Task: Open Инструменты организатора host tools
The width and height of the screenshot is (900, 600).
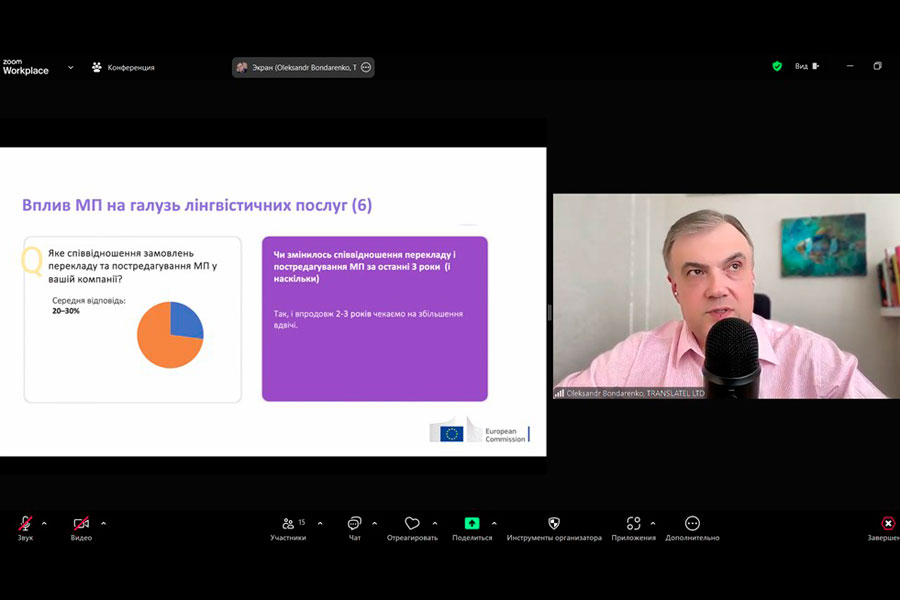Action: pos(554,528)
